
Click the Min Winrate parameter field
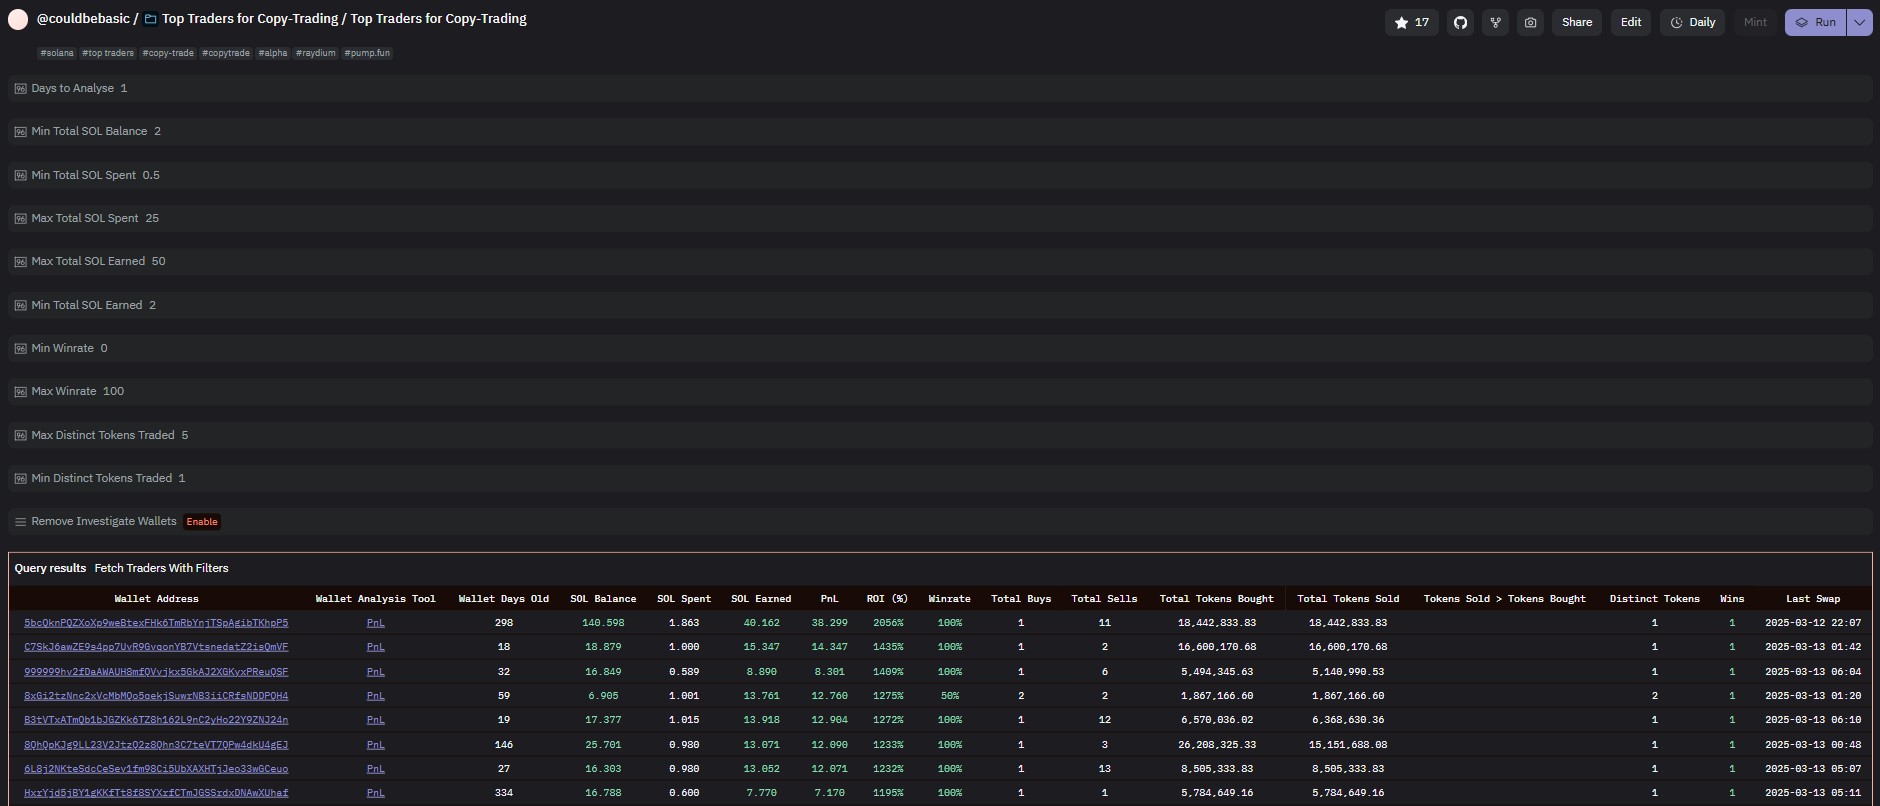[x=104, y=348]
